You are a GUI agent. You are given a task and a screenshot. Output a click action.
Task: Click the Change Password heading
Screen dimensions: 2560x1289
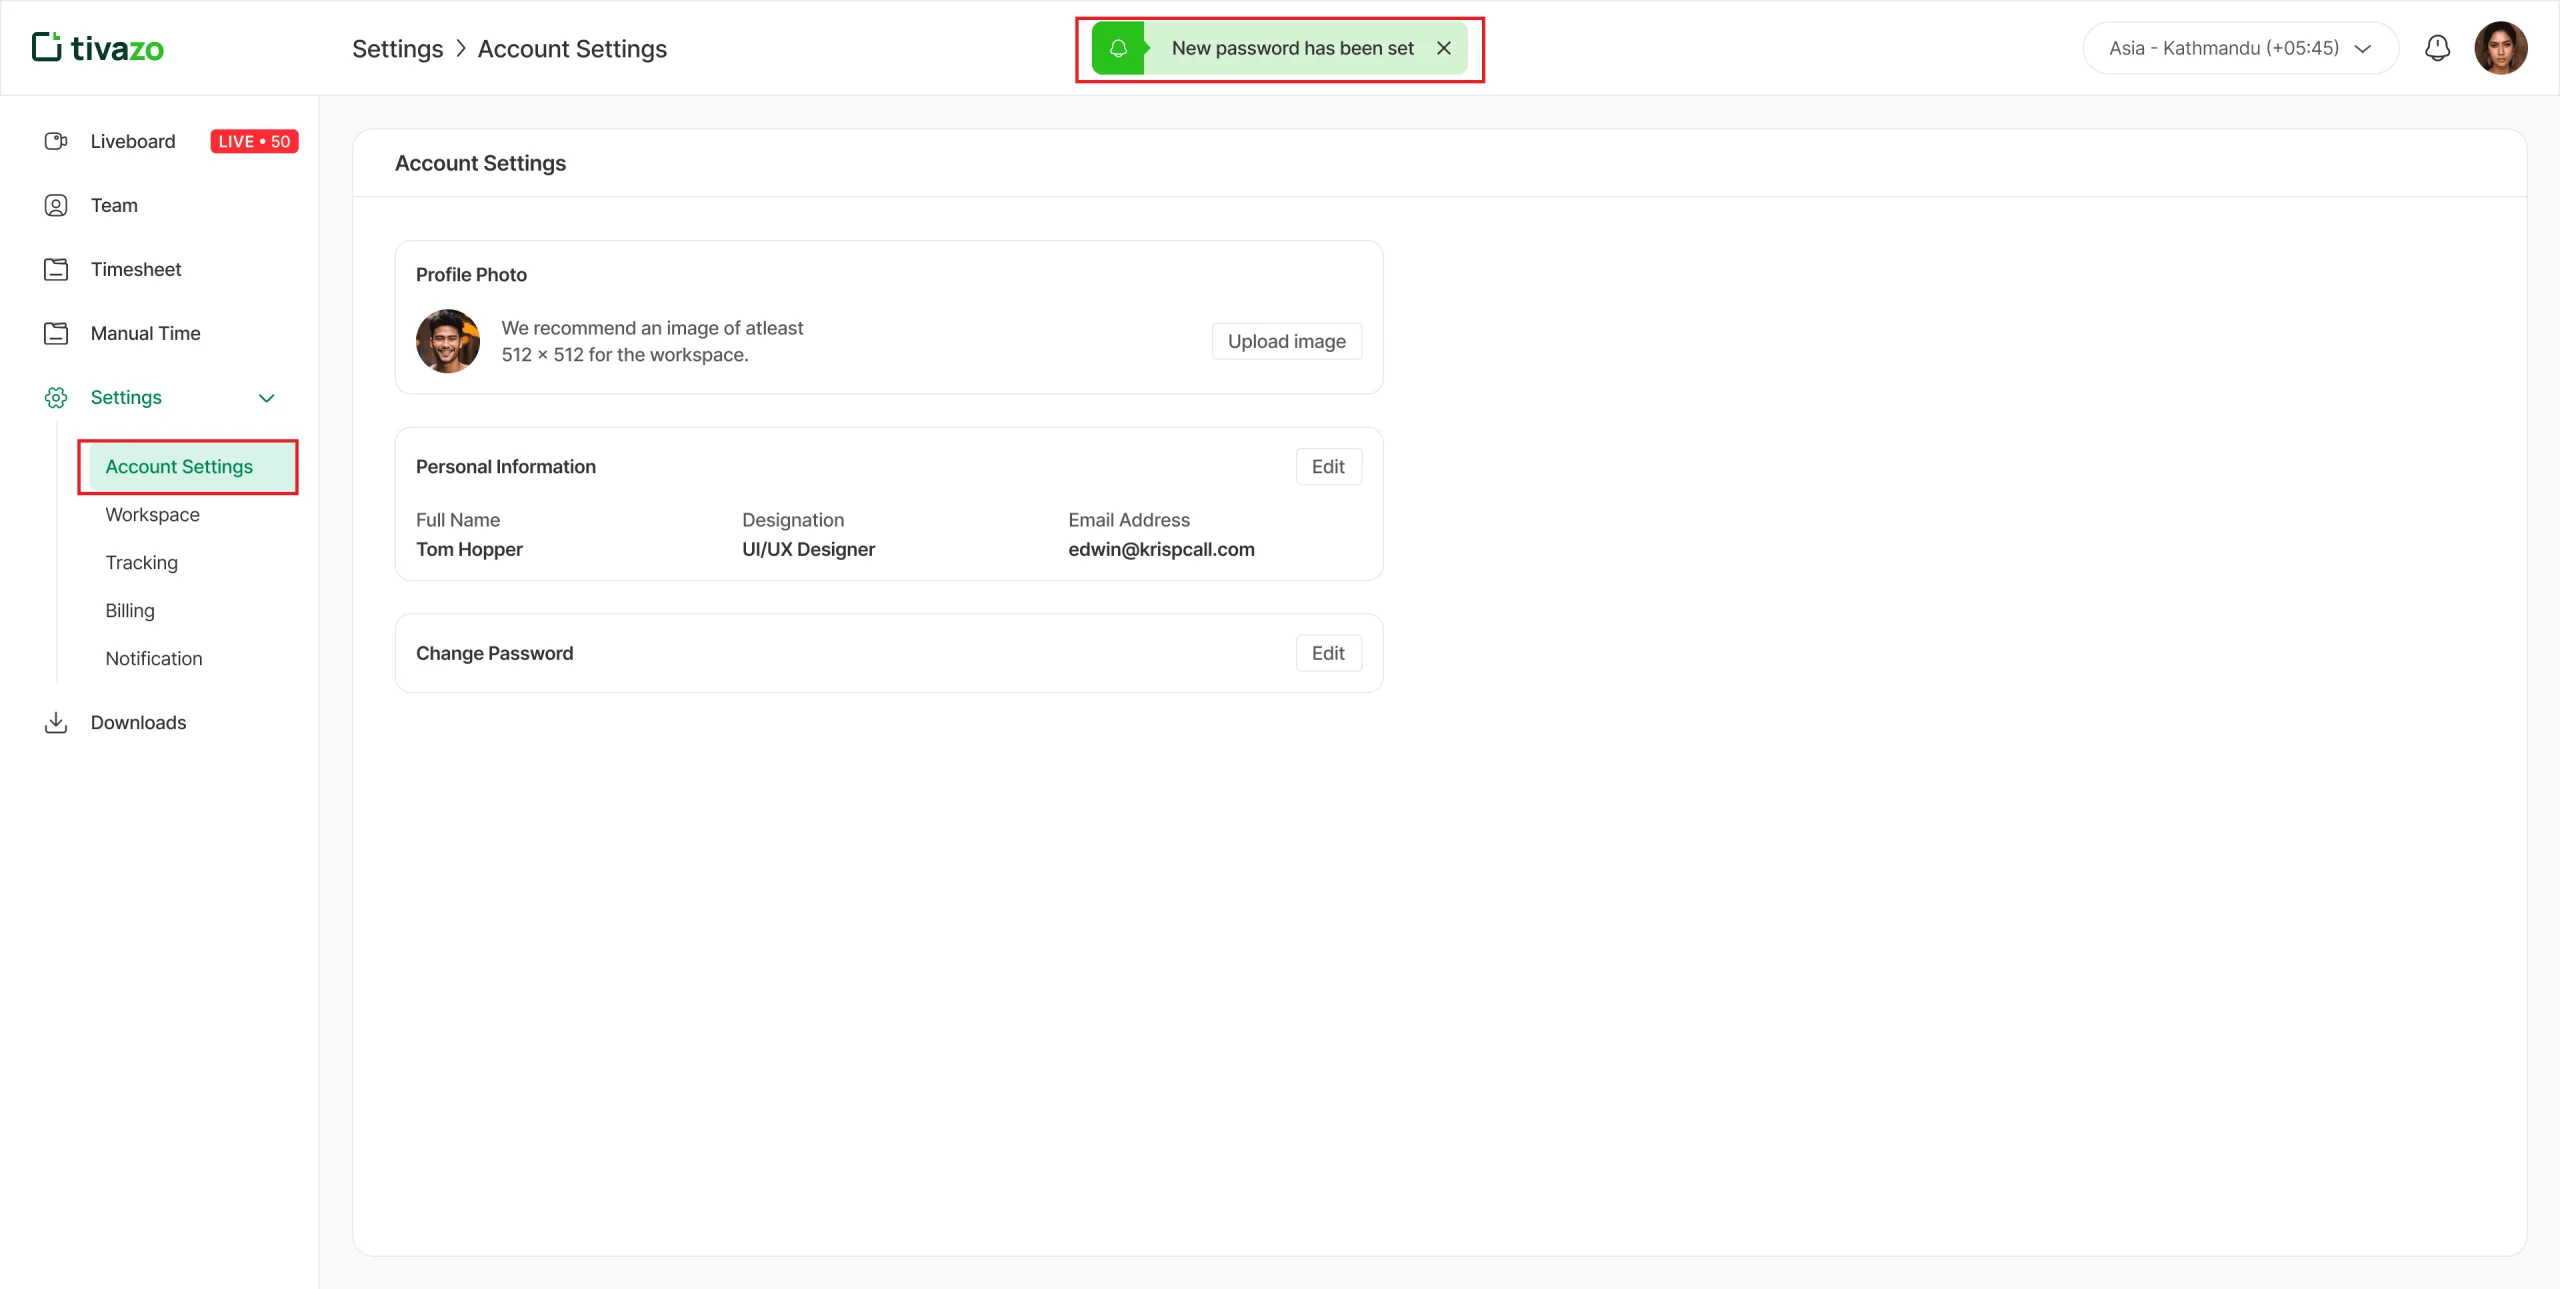(494, 653)
